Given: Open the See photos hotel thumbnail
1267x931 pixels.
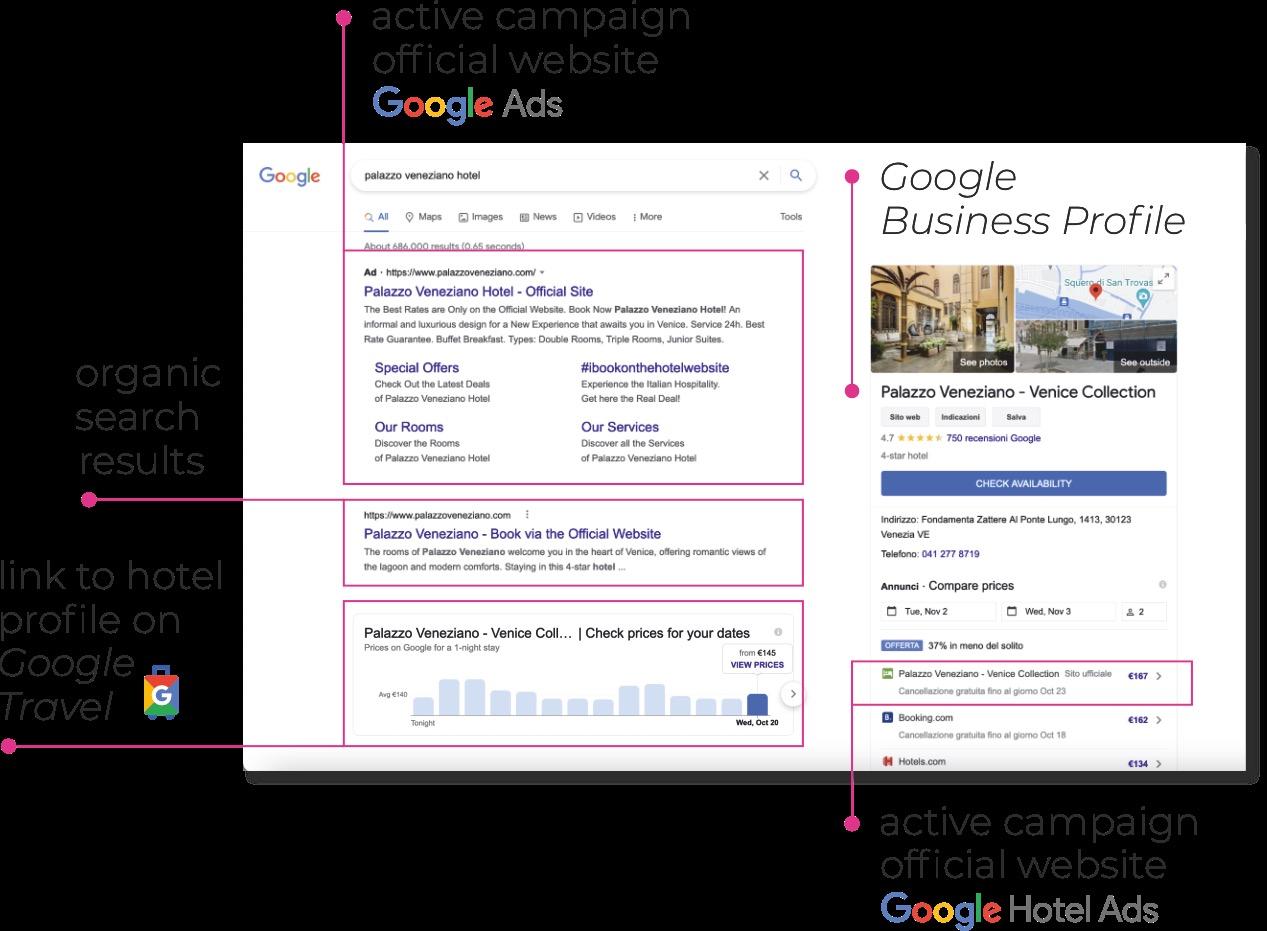Looking at the screenshot, I should point(942,318).
